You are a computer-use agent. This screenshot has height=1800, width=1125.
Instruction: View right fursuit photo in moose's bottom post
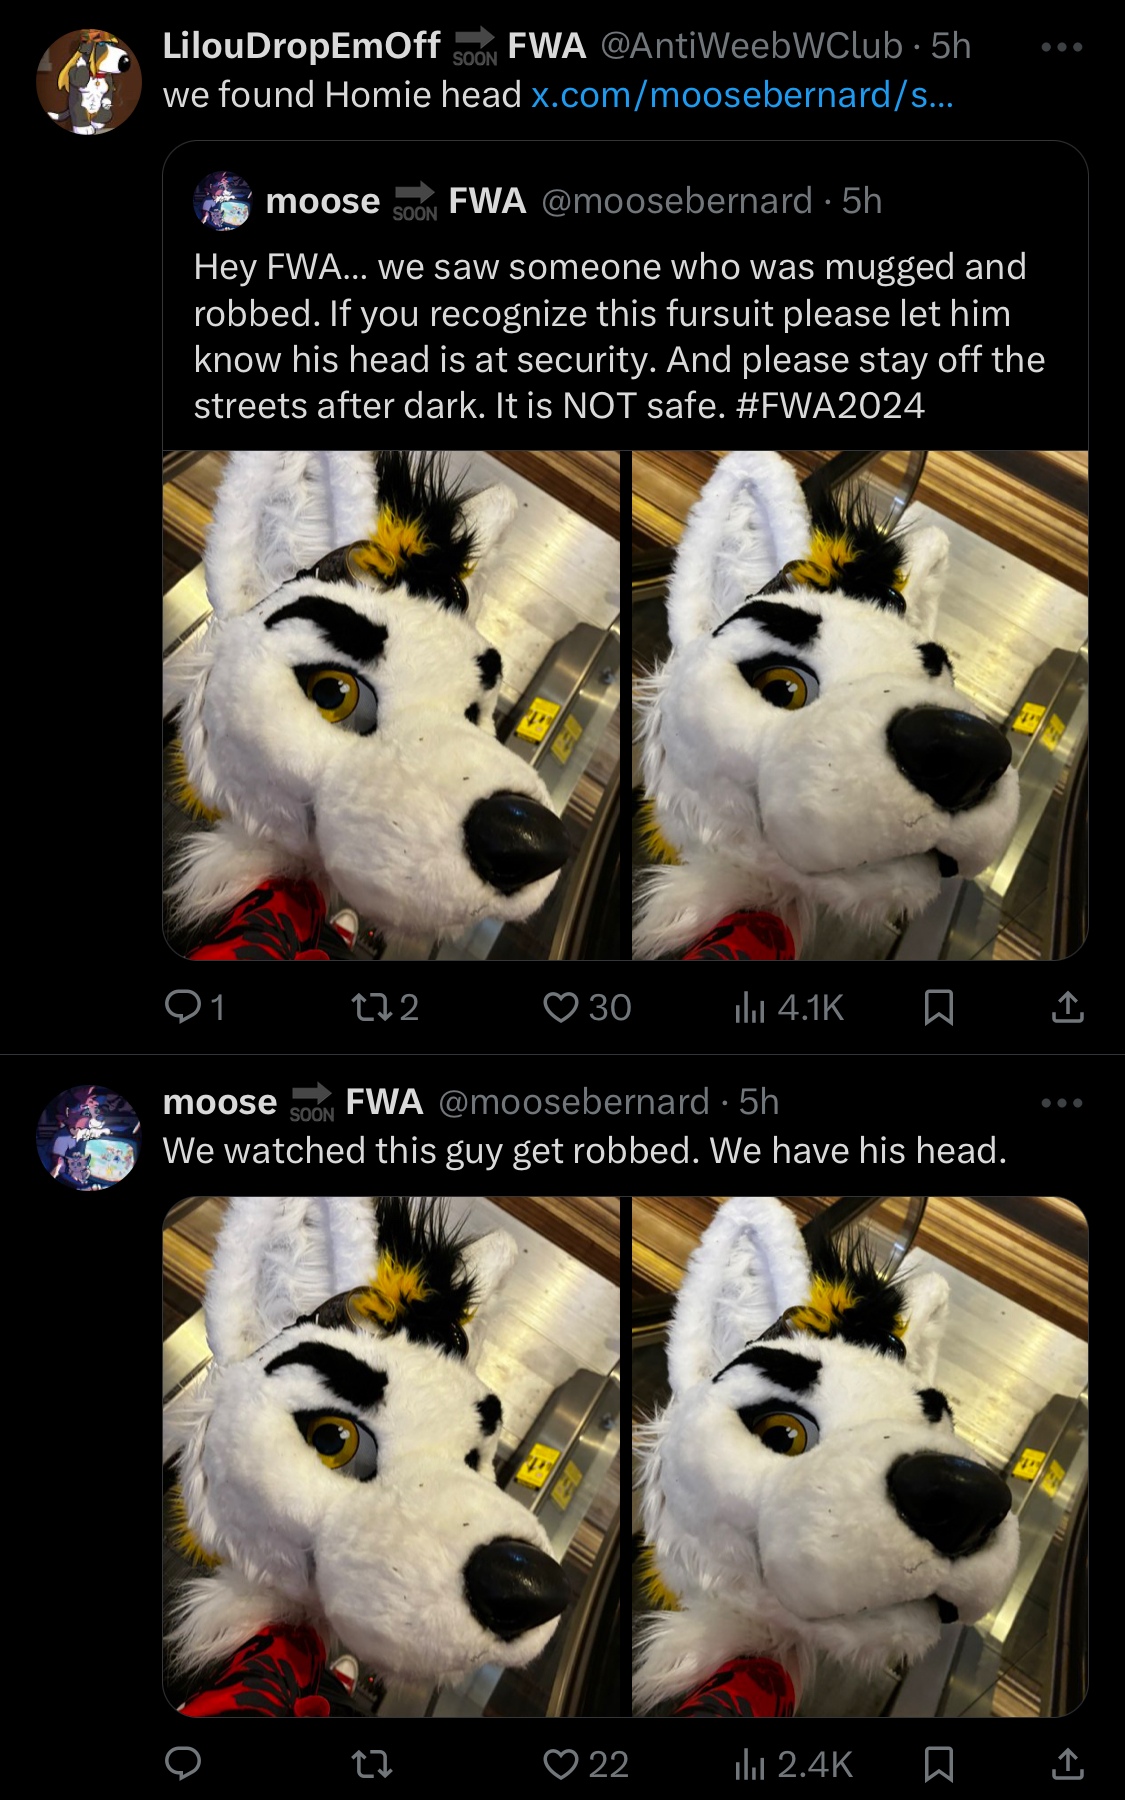pos(860,1457)
